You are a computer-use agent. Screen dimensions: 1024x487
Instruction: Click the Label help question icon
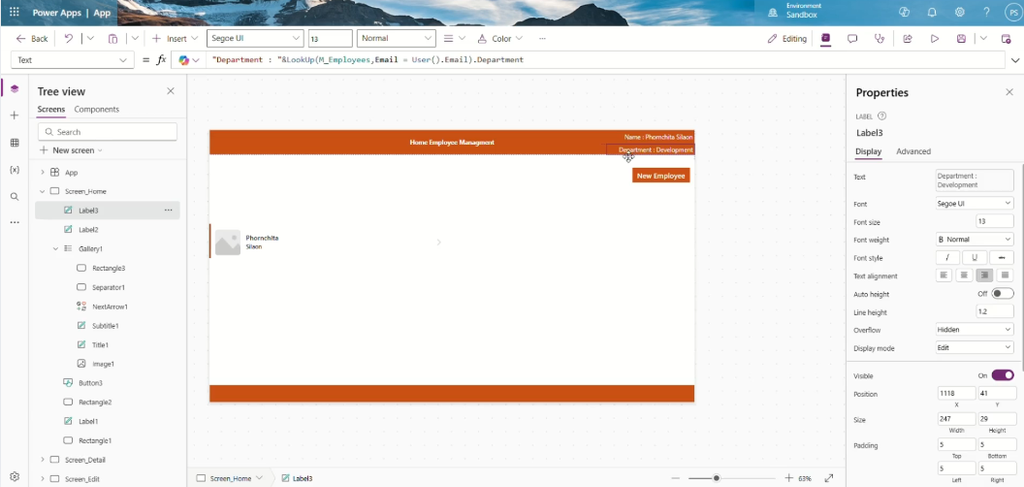click(882, 116)
